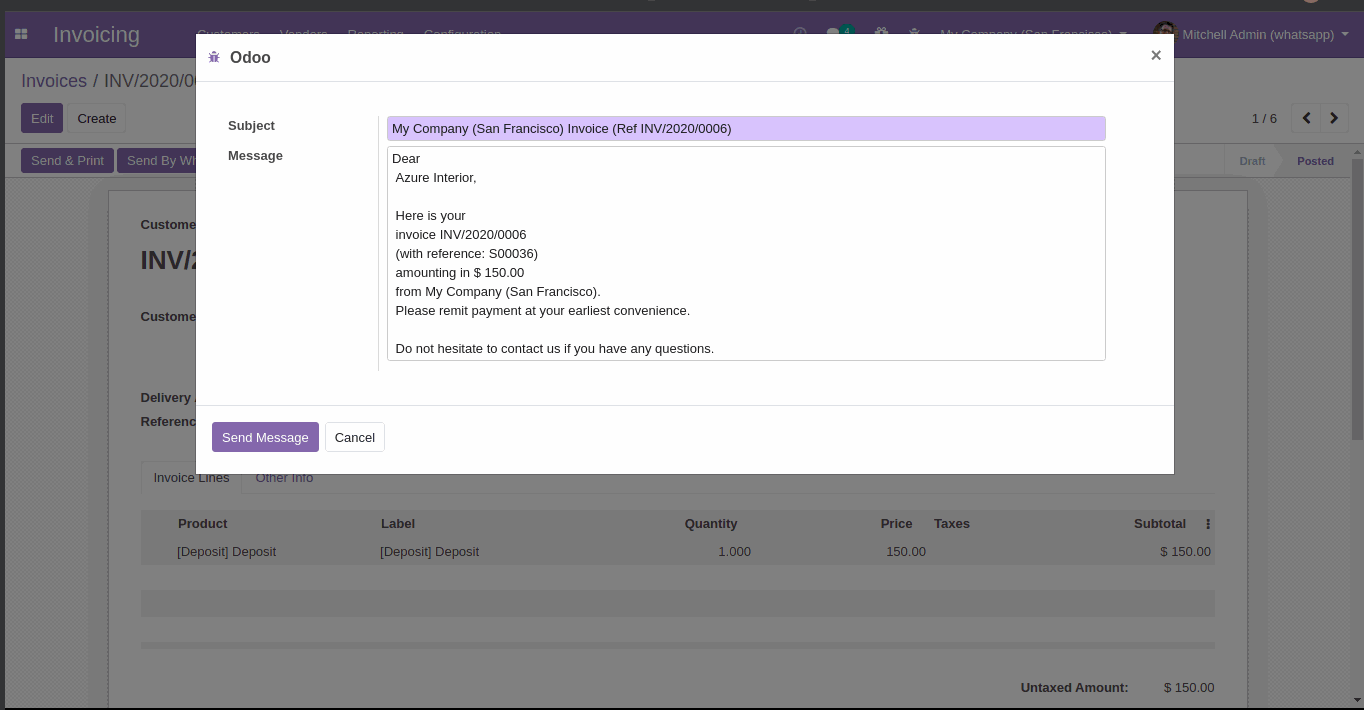Go to the next invoice record
The height and width of the screenshot is (710, 1364).
click(x=1334, y=118)
